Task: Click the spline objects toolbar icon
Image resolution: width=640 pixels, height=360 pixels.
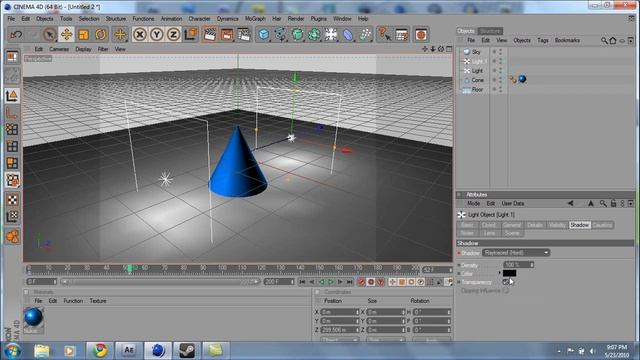Action: [x=280, y=35]
